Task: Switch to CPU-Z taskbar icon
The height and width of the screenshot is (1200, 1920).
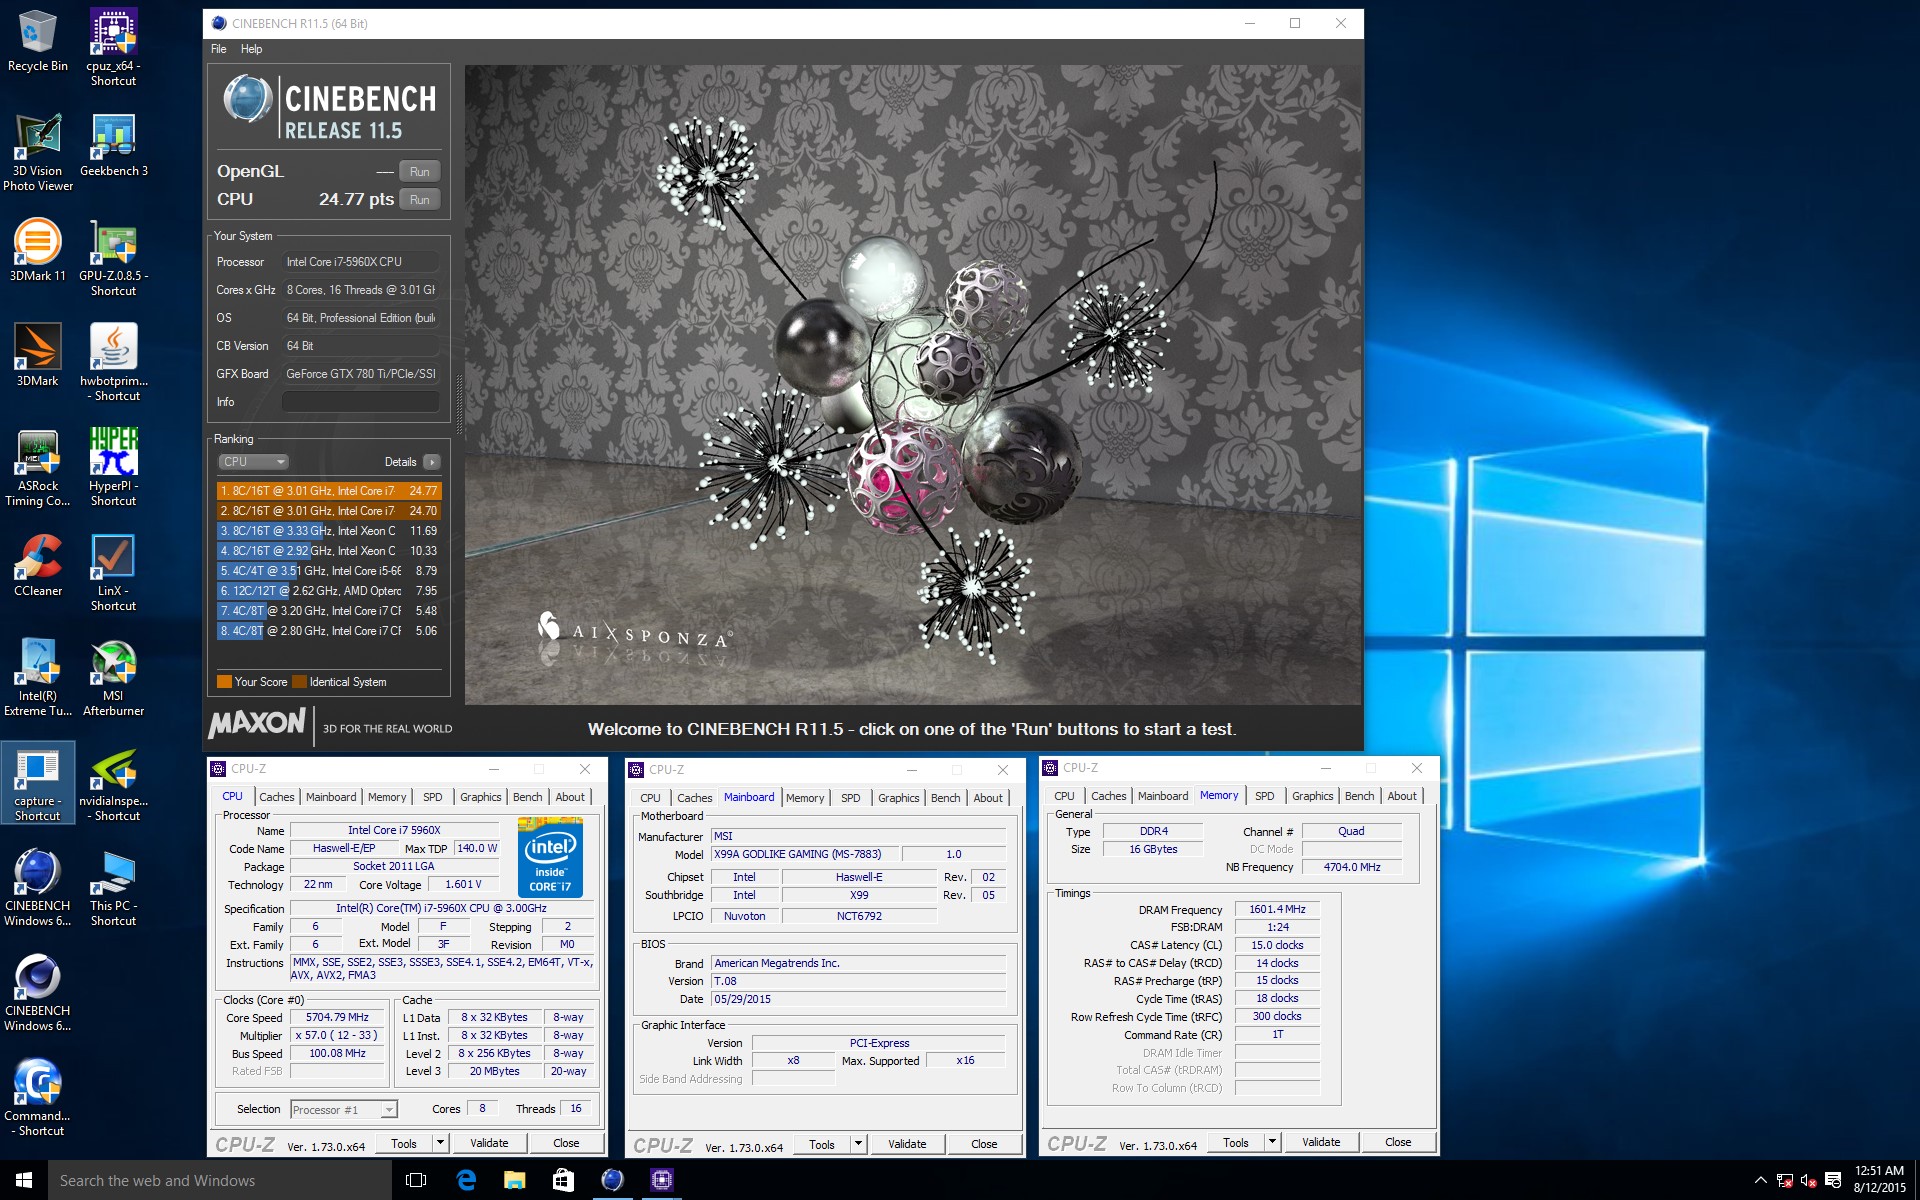Action: (x=661, y=1180)
